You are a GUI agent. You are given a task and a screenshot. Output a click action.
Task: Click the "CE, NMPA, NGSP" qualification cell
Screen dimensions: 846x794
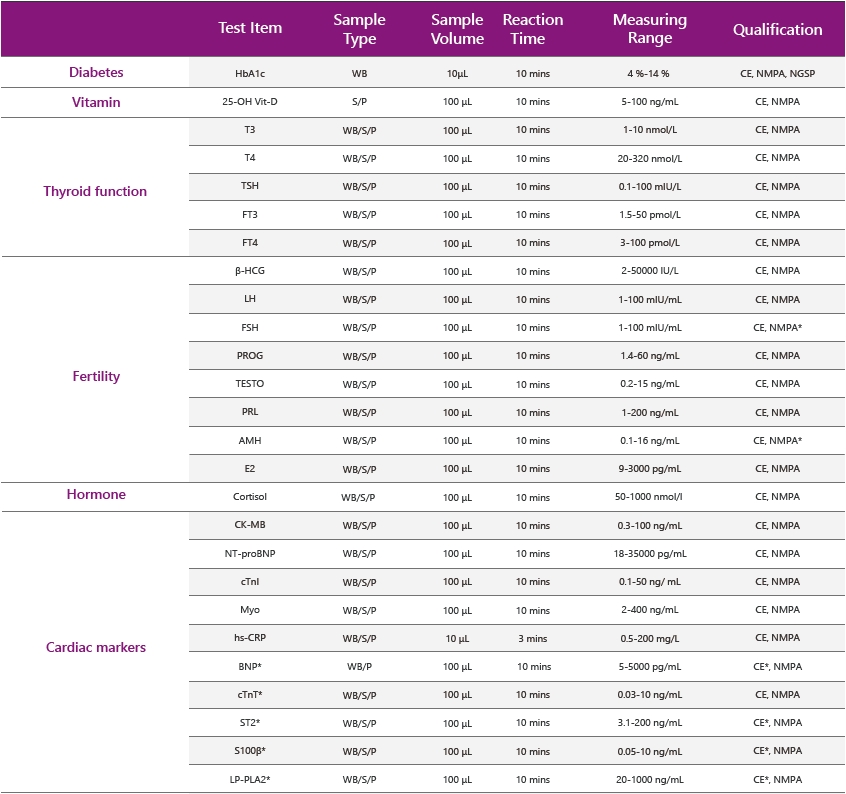click(777, 74)
